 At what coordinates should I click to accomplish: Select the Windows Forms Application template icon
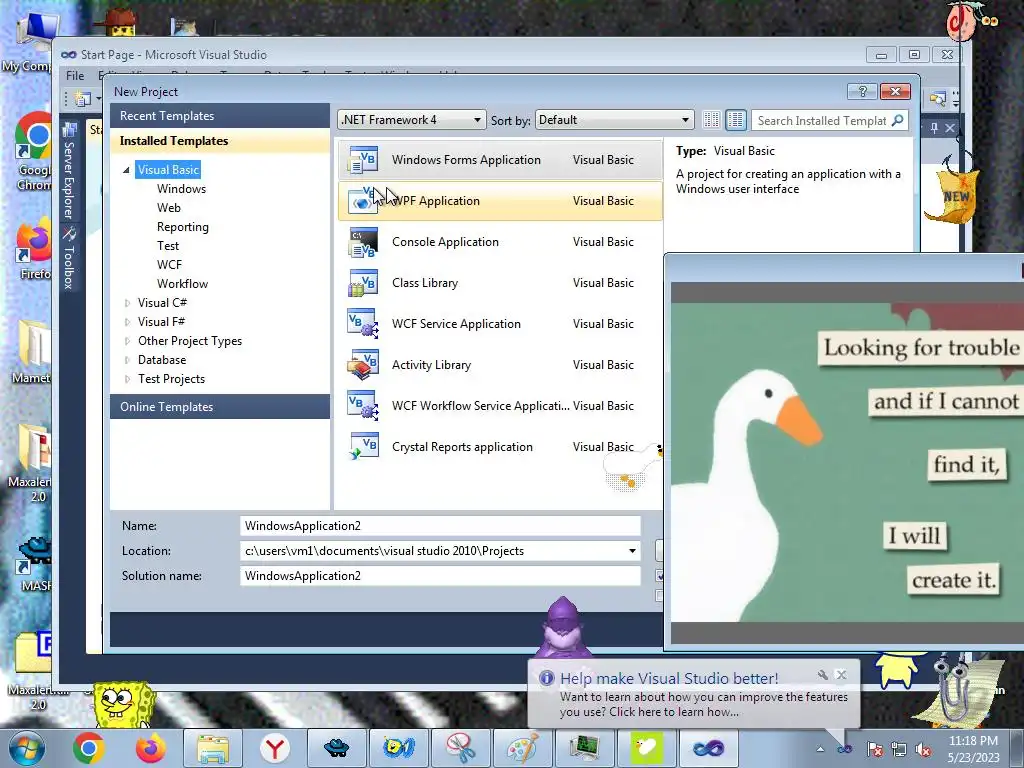tap(363, 160)
